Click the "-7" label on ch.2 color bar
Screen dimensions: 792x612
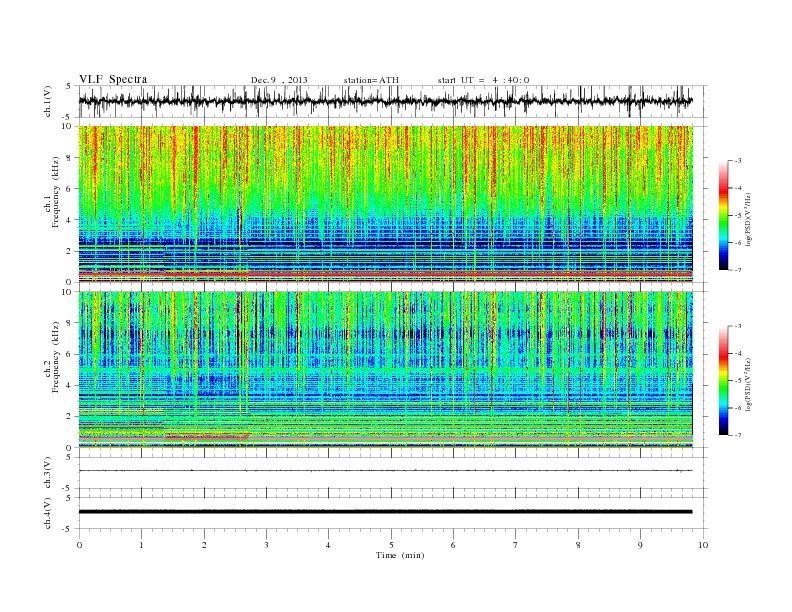click(x=738, y=435)
